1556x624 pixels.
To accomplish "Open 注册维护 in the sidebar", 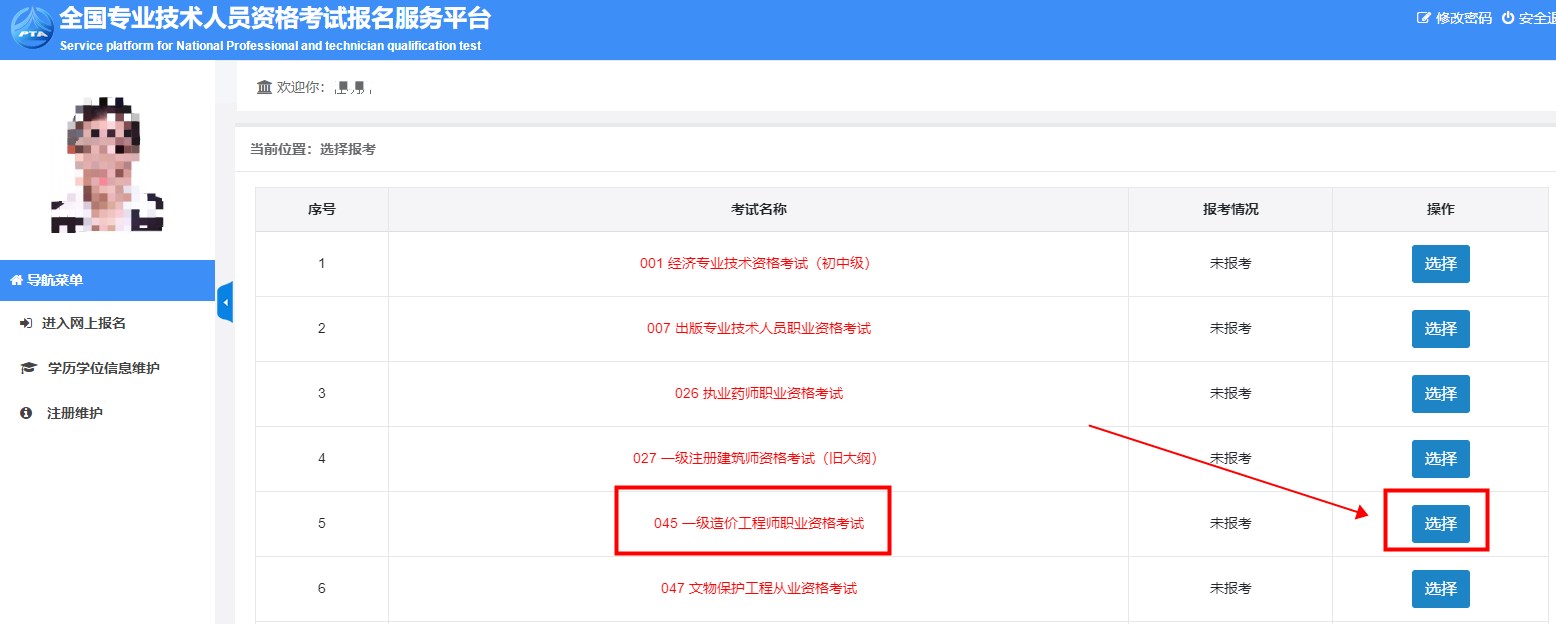I will (74, 413).
